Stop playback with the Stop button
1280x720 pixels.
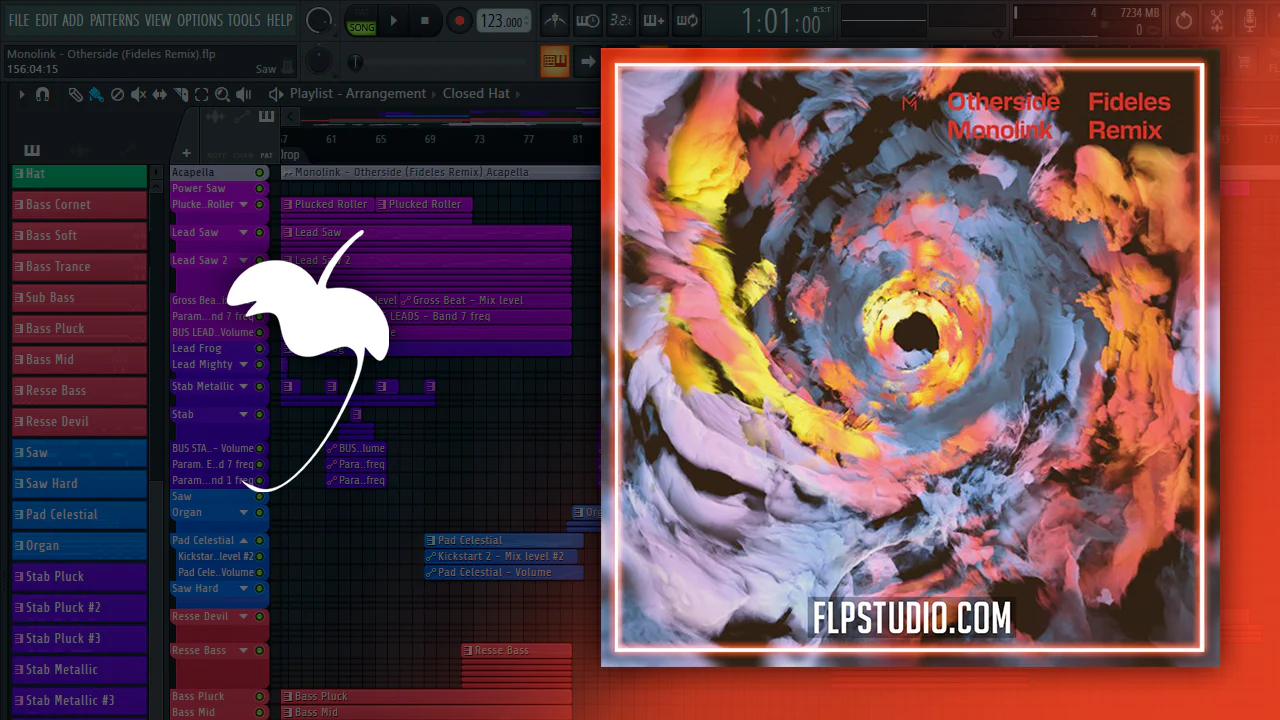425,20
